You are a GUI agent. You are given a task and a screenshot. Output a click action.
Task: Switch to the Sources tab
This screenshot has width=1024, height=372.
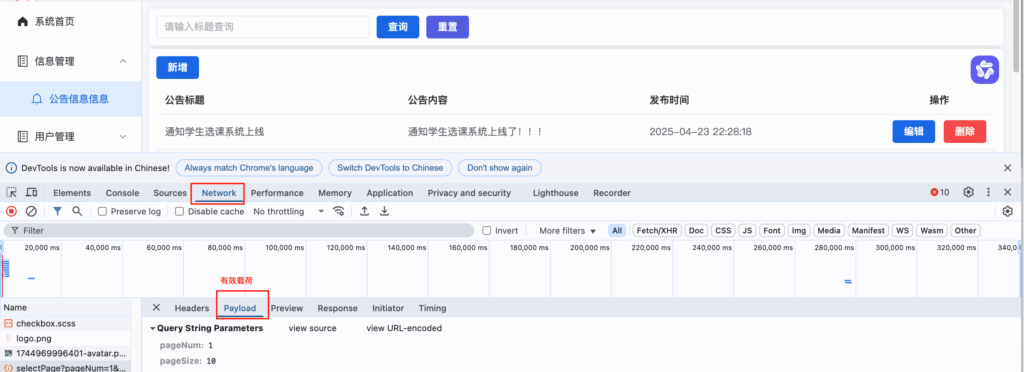170,193
